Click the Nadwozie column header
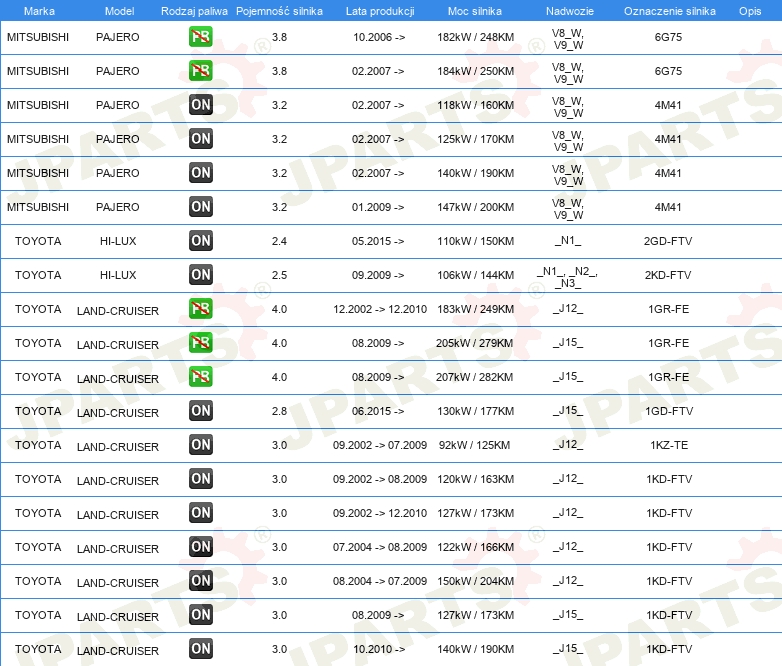Screen dimensions: 782x666 click(x=570, y=11)
